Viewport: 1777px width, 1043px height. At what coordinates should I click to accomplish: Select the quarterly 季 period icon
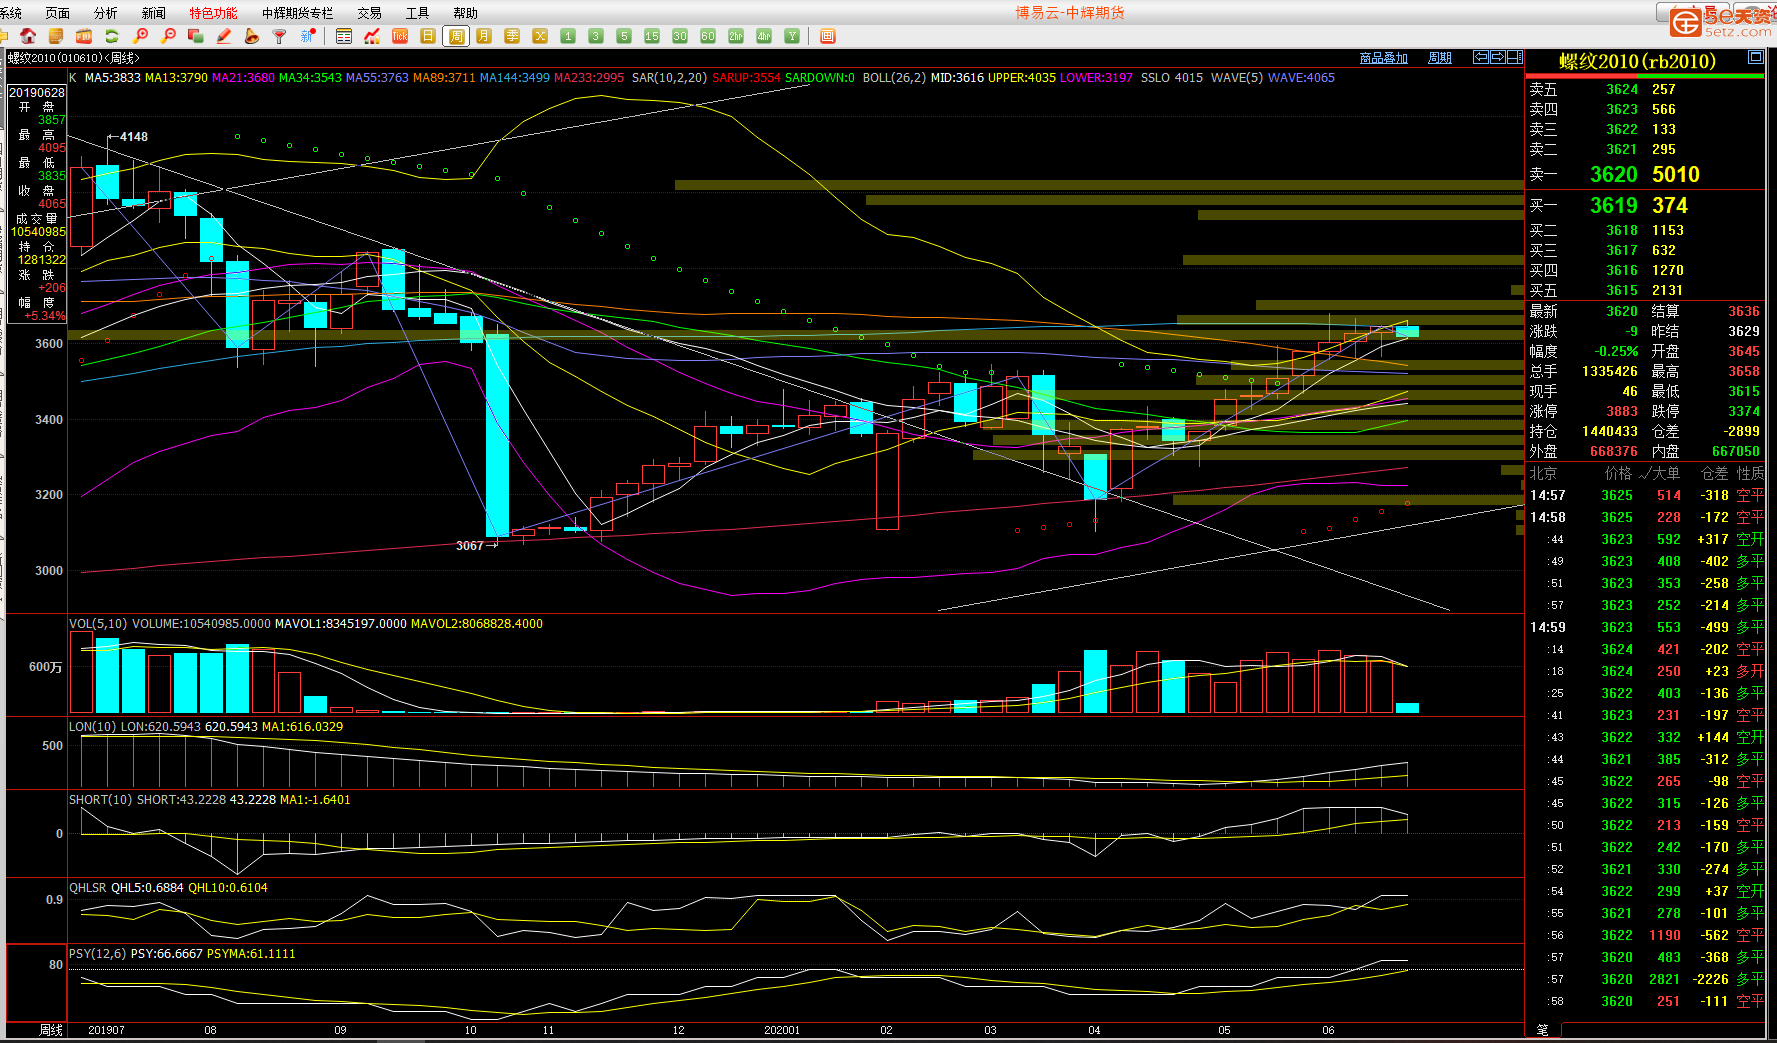pos(512,36)
